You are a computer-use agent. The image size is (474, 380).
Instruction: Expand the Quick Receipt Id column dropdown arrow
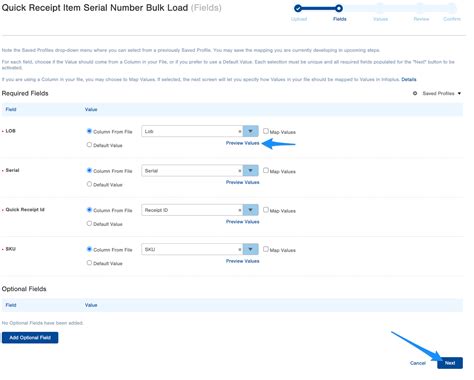click(250, 210)
